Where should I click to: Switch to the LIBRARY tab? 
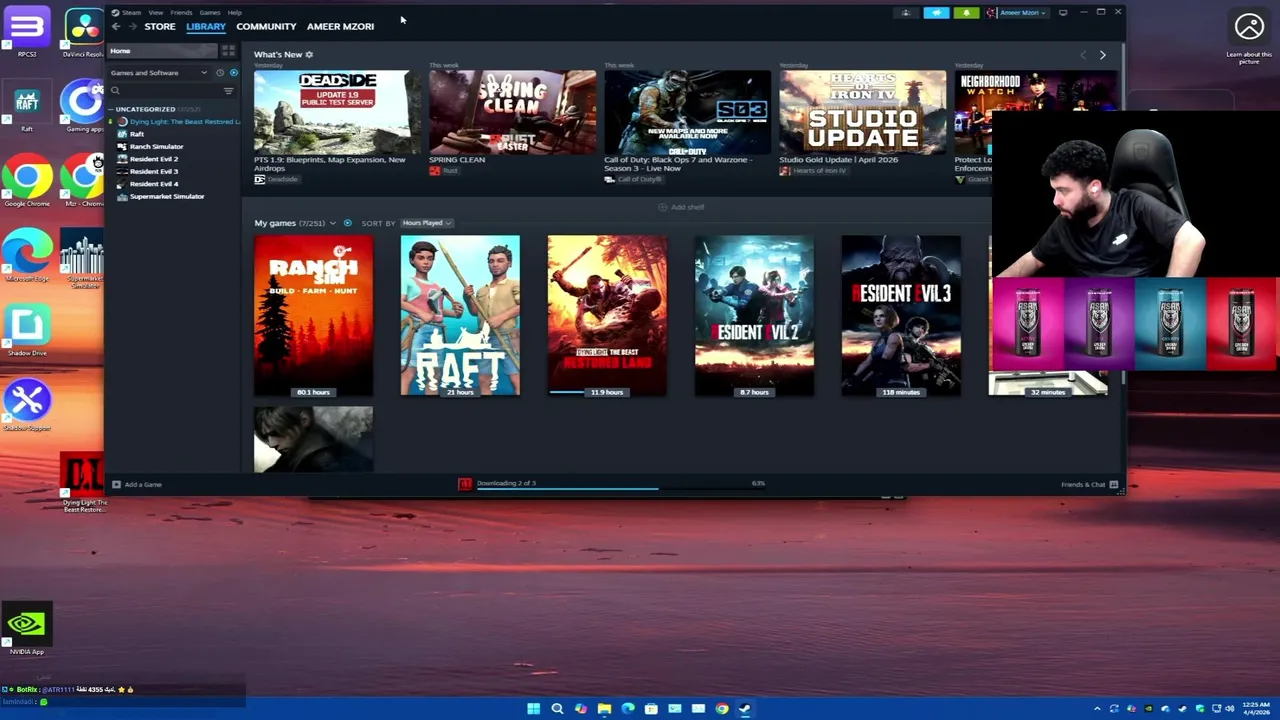(x=206, y=26)
